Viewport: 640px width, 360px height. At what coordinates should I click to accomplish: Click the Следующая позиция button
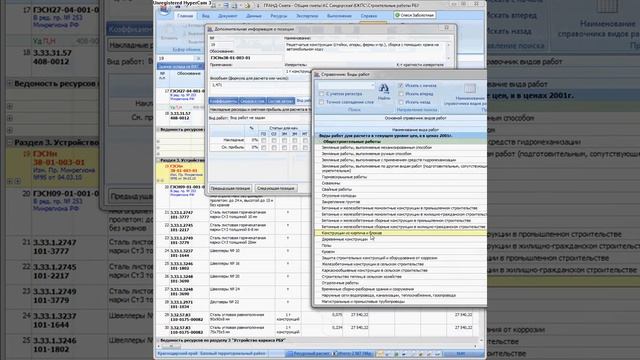pyautogui.click(x=276, y=188)
